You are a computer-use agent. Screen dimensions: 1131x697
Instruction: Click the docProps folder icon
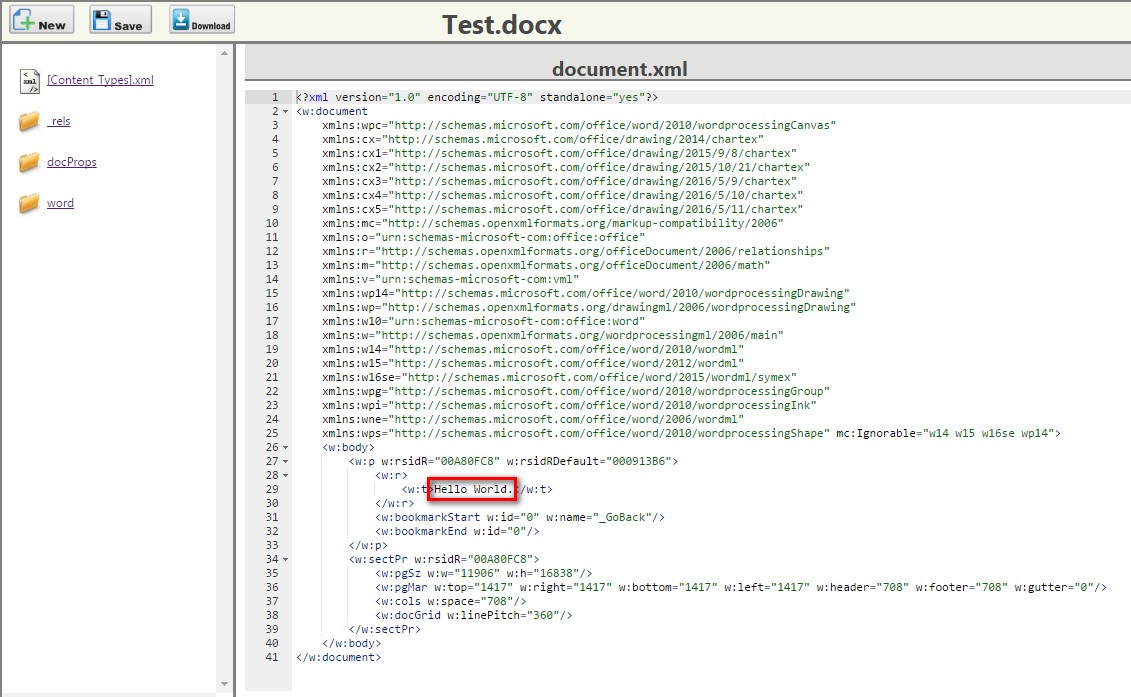pyautogui.click(x=29, y=163)
